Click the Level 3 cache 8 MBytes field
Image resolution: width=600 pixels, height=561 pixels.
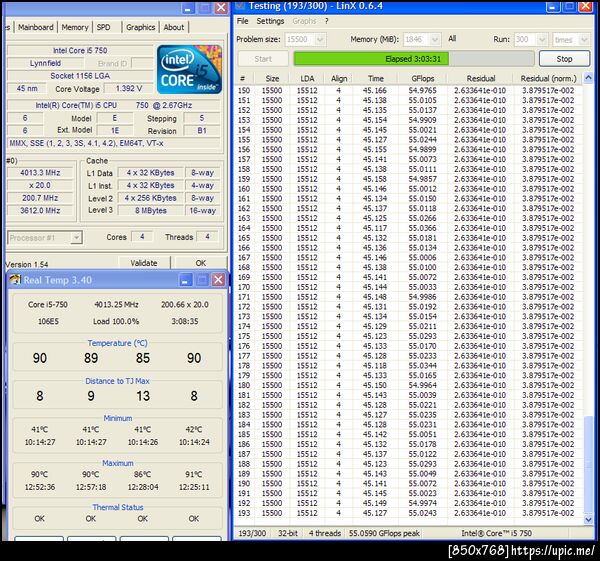point(151,210)
